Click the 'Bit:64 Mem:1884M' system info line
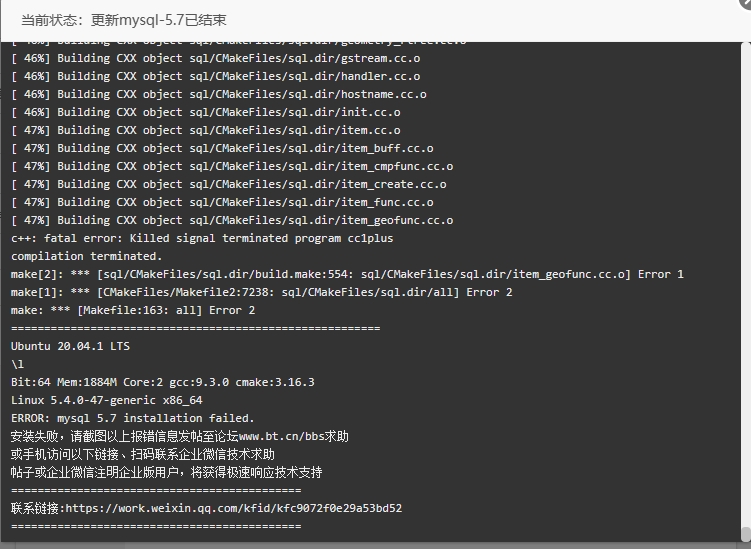Viewport: 751px width, 549px height. pyautogui.click(x=163, y=382)
